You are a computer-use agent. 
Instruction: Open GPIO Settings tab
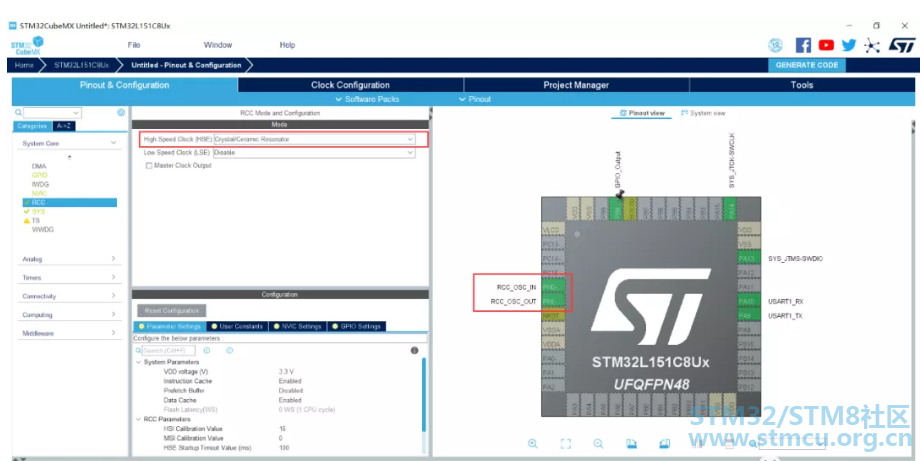point(356,327)
